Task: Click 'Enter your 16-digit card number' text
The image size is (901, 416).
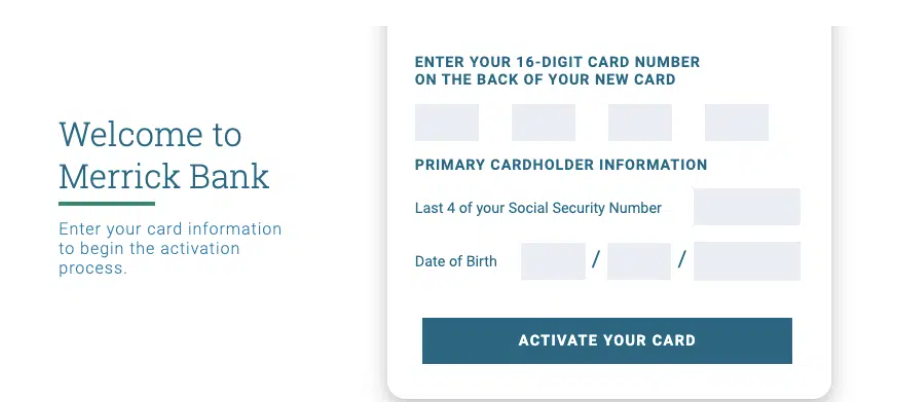Action: point(557,62)
